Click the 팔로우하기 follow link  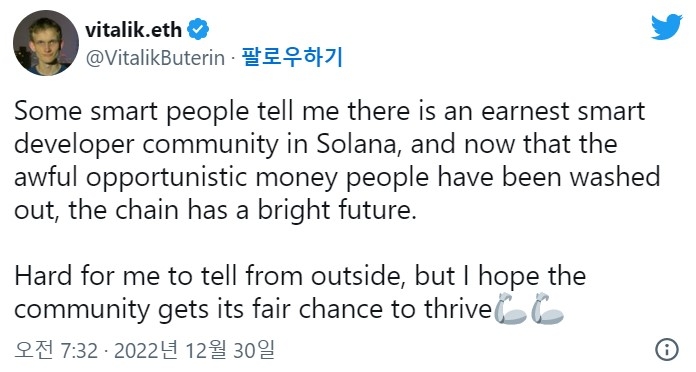[292, 57]
